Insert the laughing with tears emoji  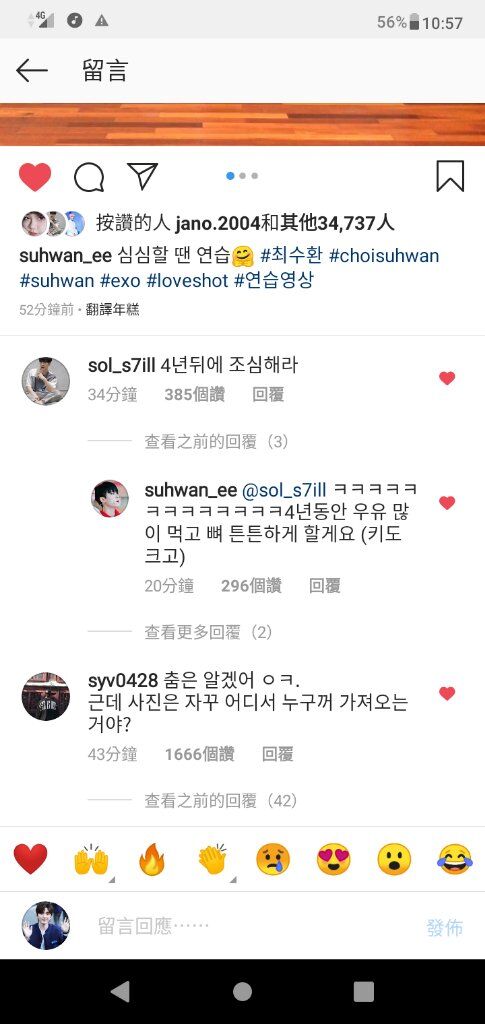pos(455,859)
